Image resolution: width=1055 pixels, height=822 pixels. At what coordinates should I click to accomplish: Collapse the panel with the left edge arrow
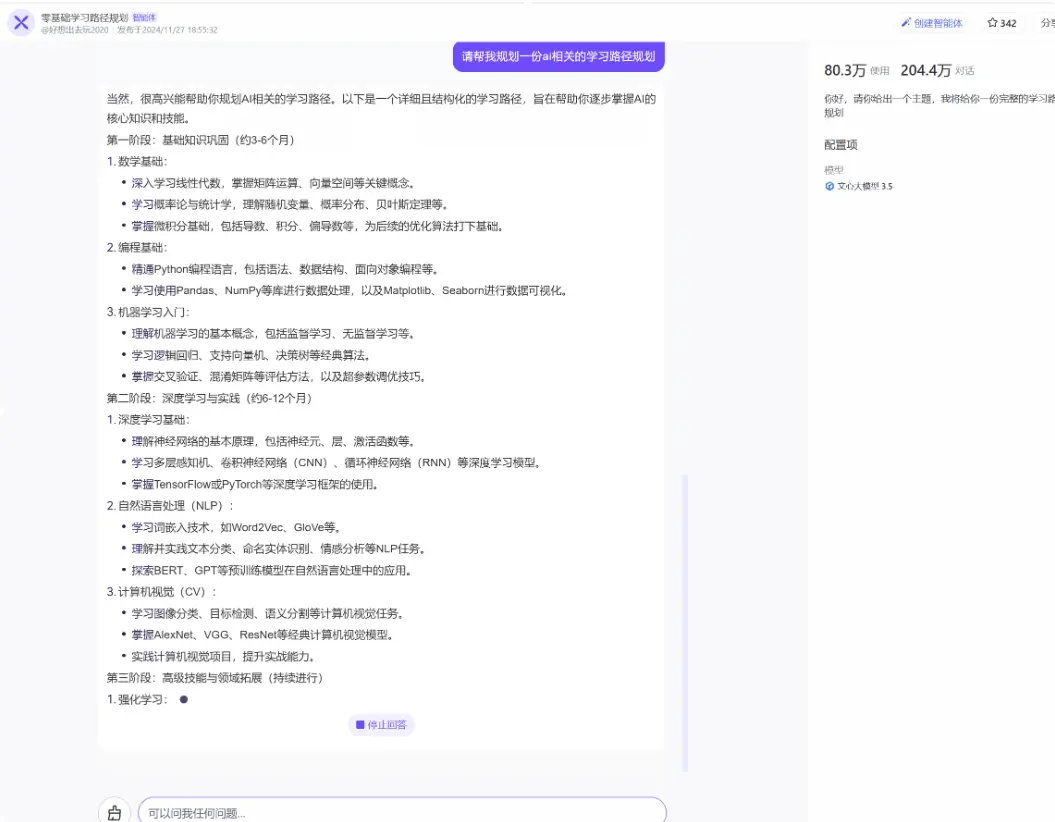click(x=2, y=411)
